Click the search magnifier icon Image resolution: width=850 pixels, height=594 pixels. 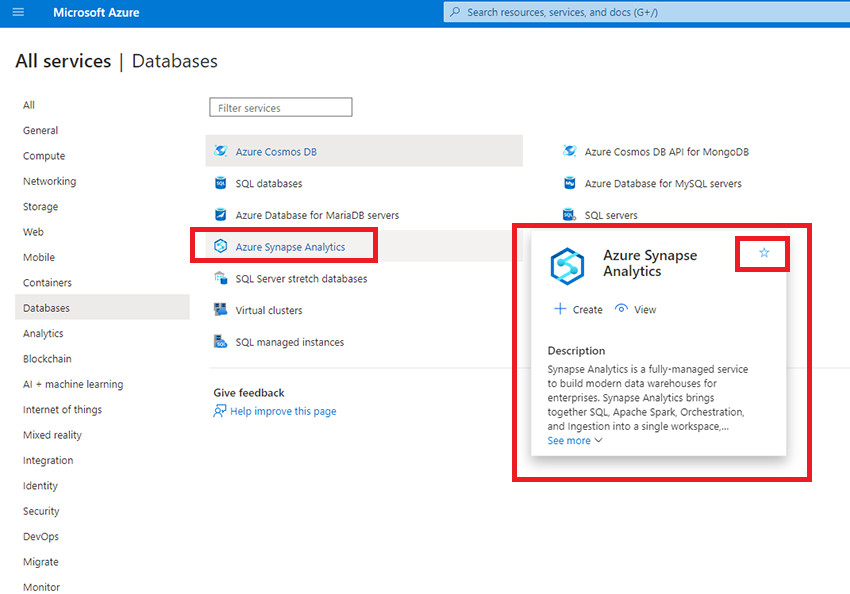pos(455,12)
